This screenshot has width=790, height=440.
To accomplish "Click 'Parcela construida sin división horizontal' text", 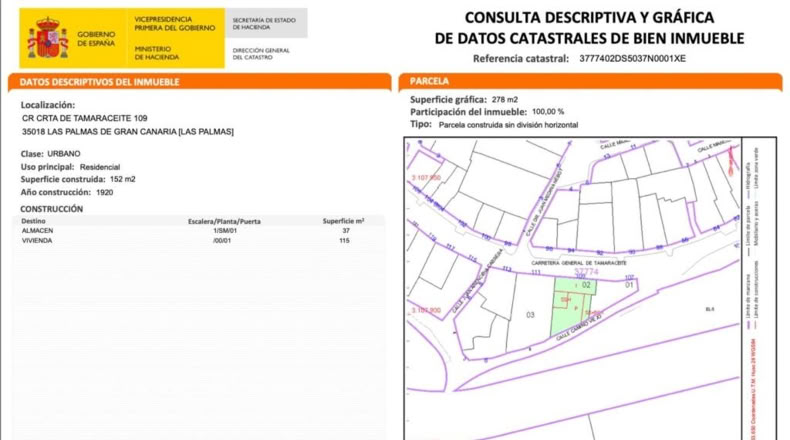I will click(x=508, y=125).
